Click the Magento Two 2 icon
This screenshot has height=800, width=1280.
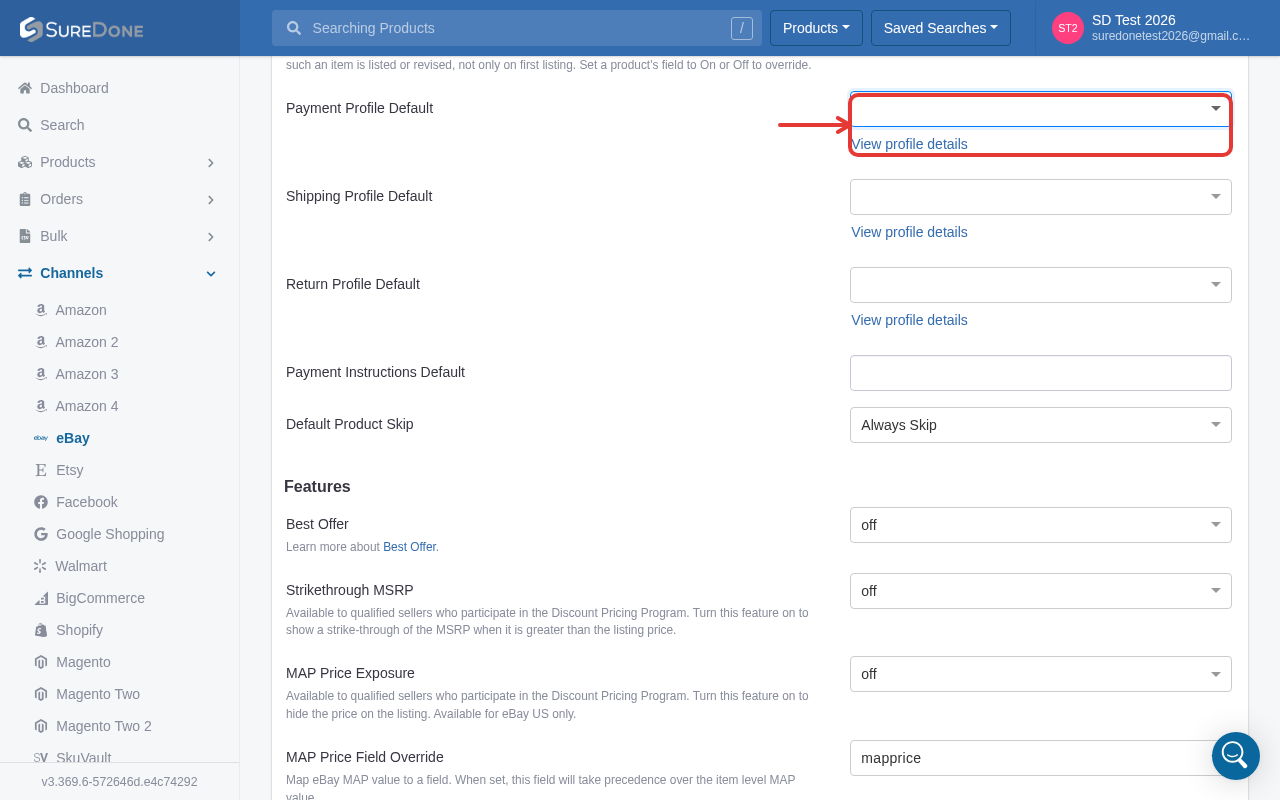[41, 726]
